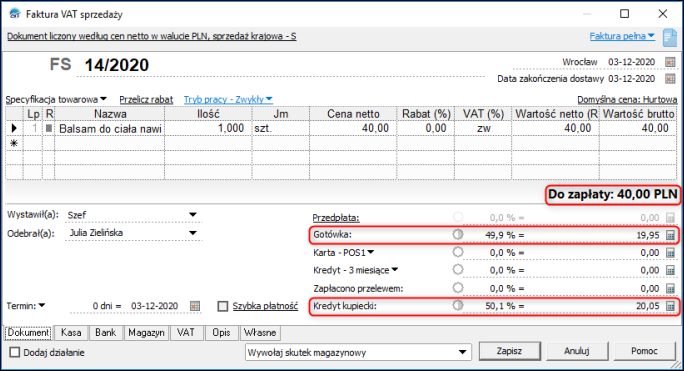Click Termin days field 0 dni
684x371 pixels.
(x=106, y=306)
